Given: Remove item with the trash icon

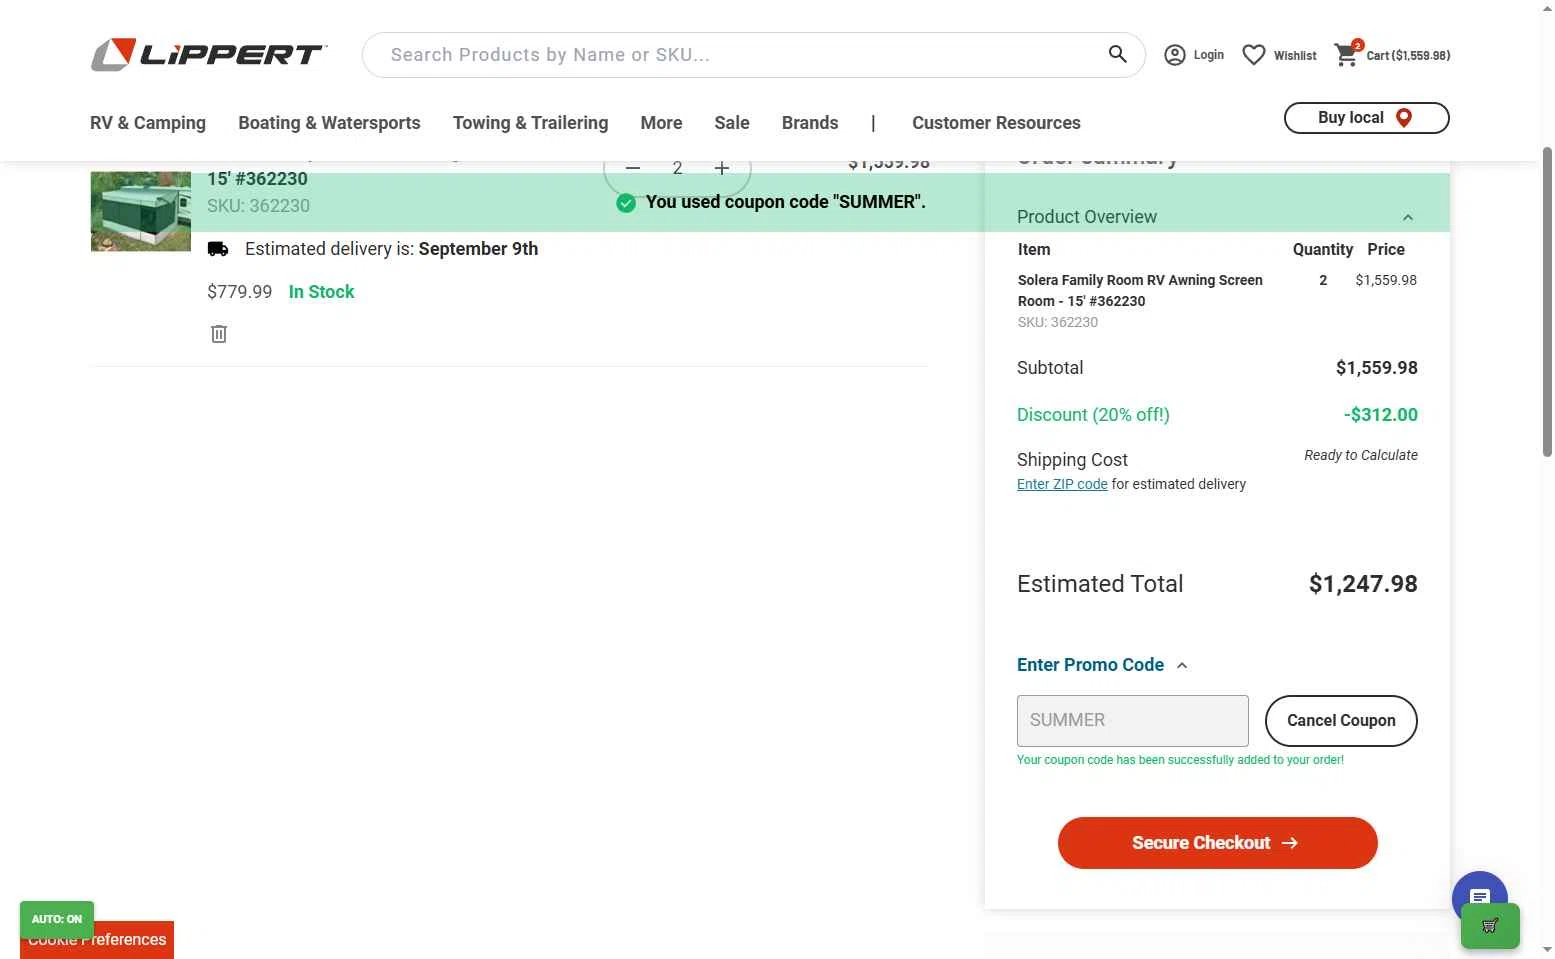Looking at the screenshot, I should point(219,334).
